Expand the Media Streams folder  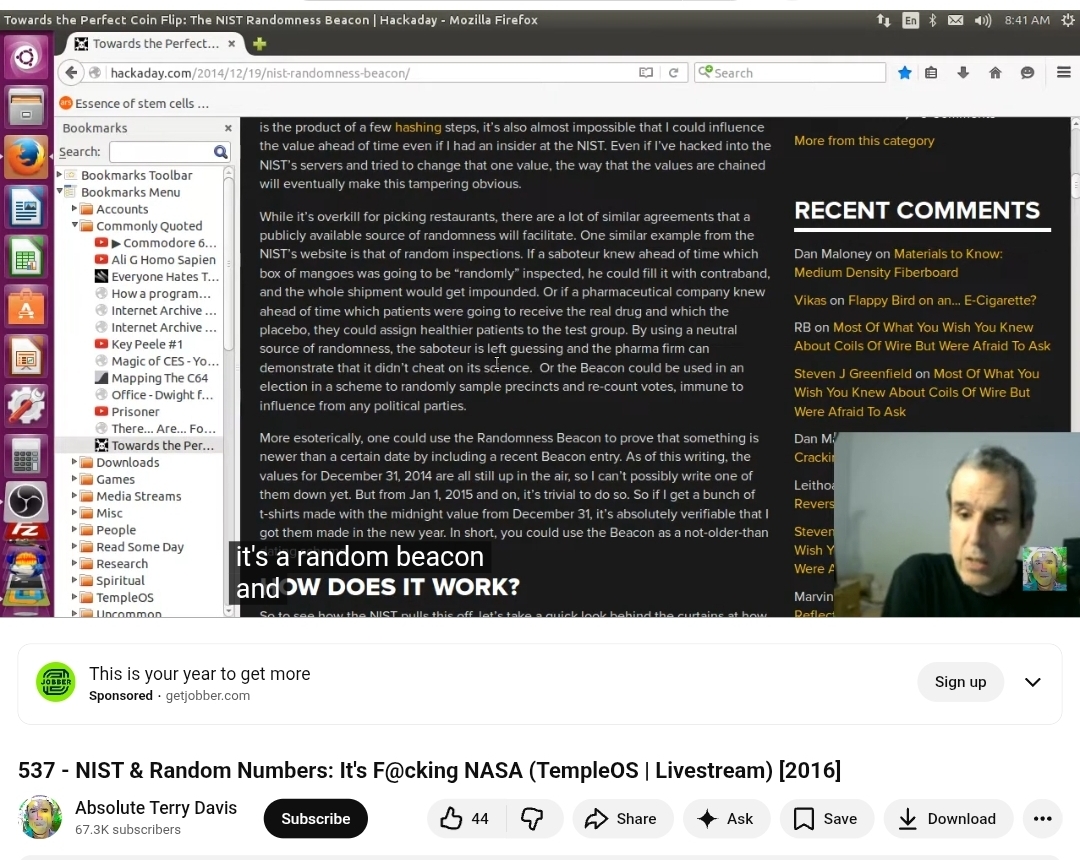pos(74,495)
